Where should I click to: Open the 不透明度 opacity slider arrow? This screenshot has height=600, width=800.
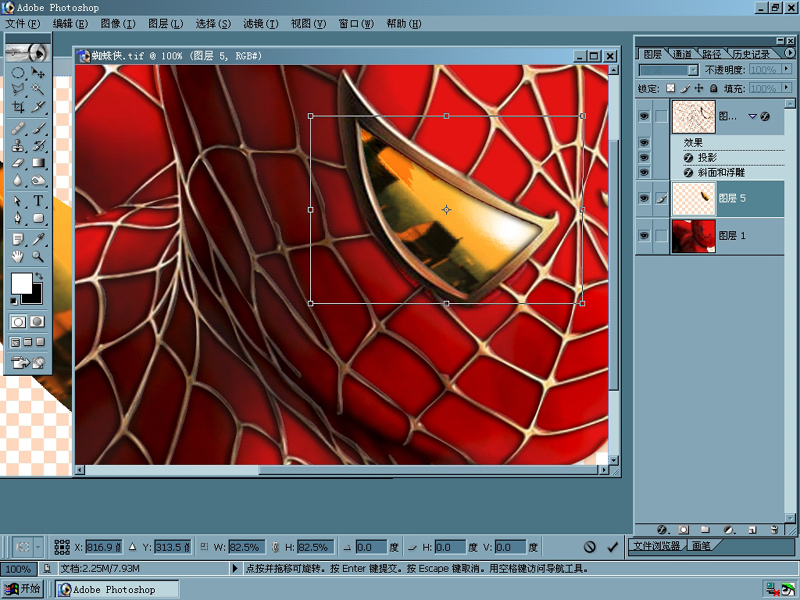pos(787,69)
